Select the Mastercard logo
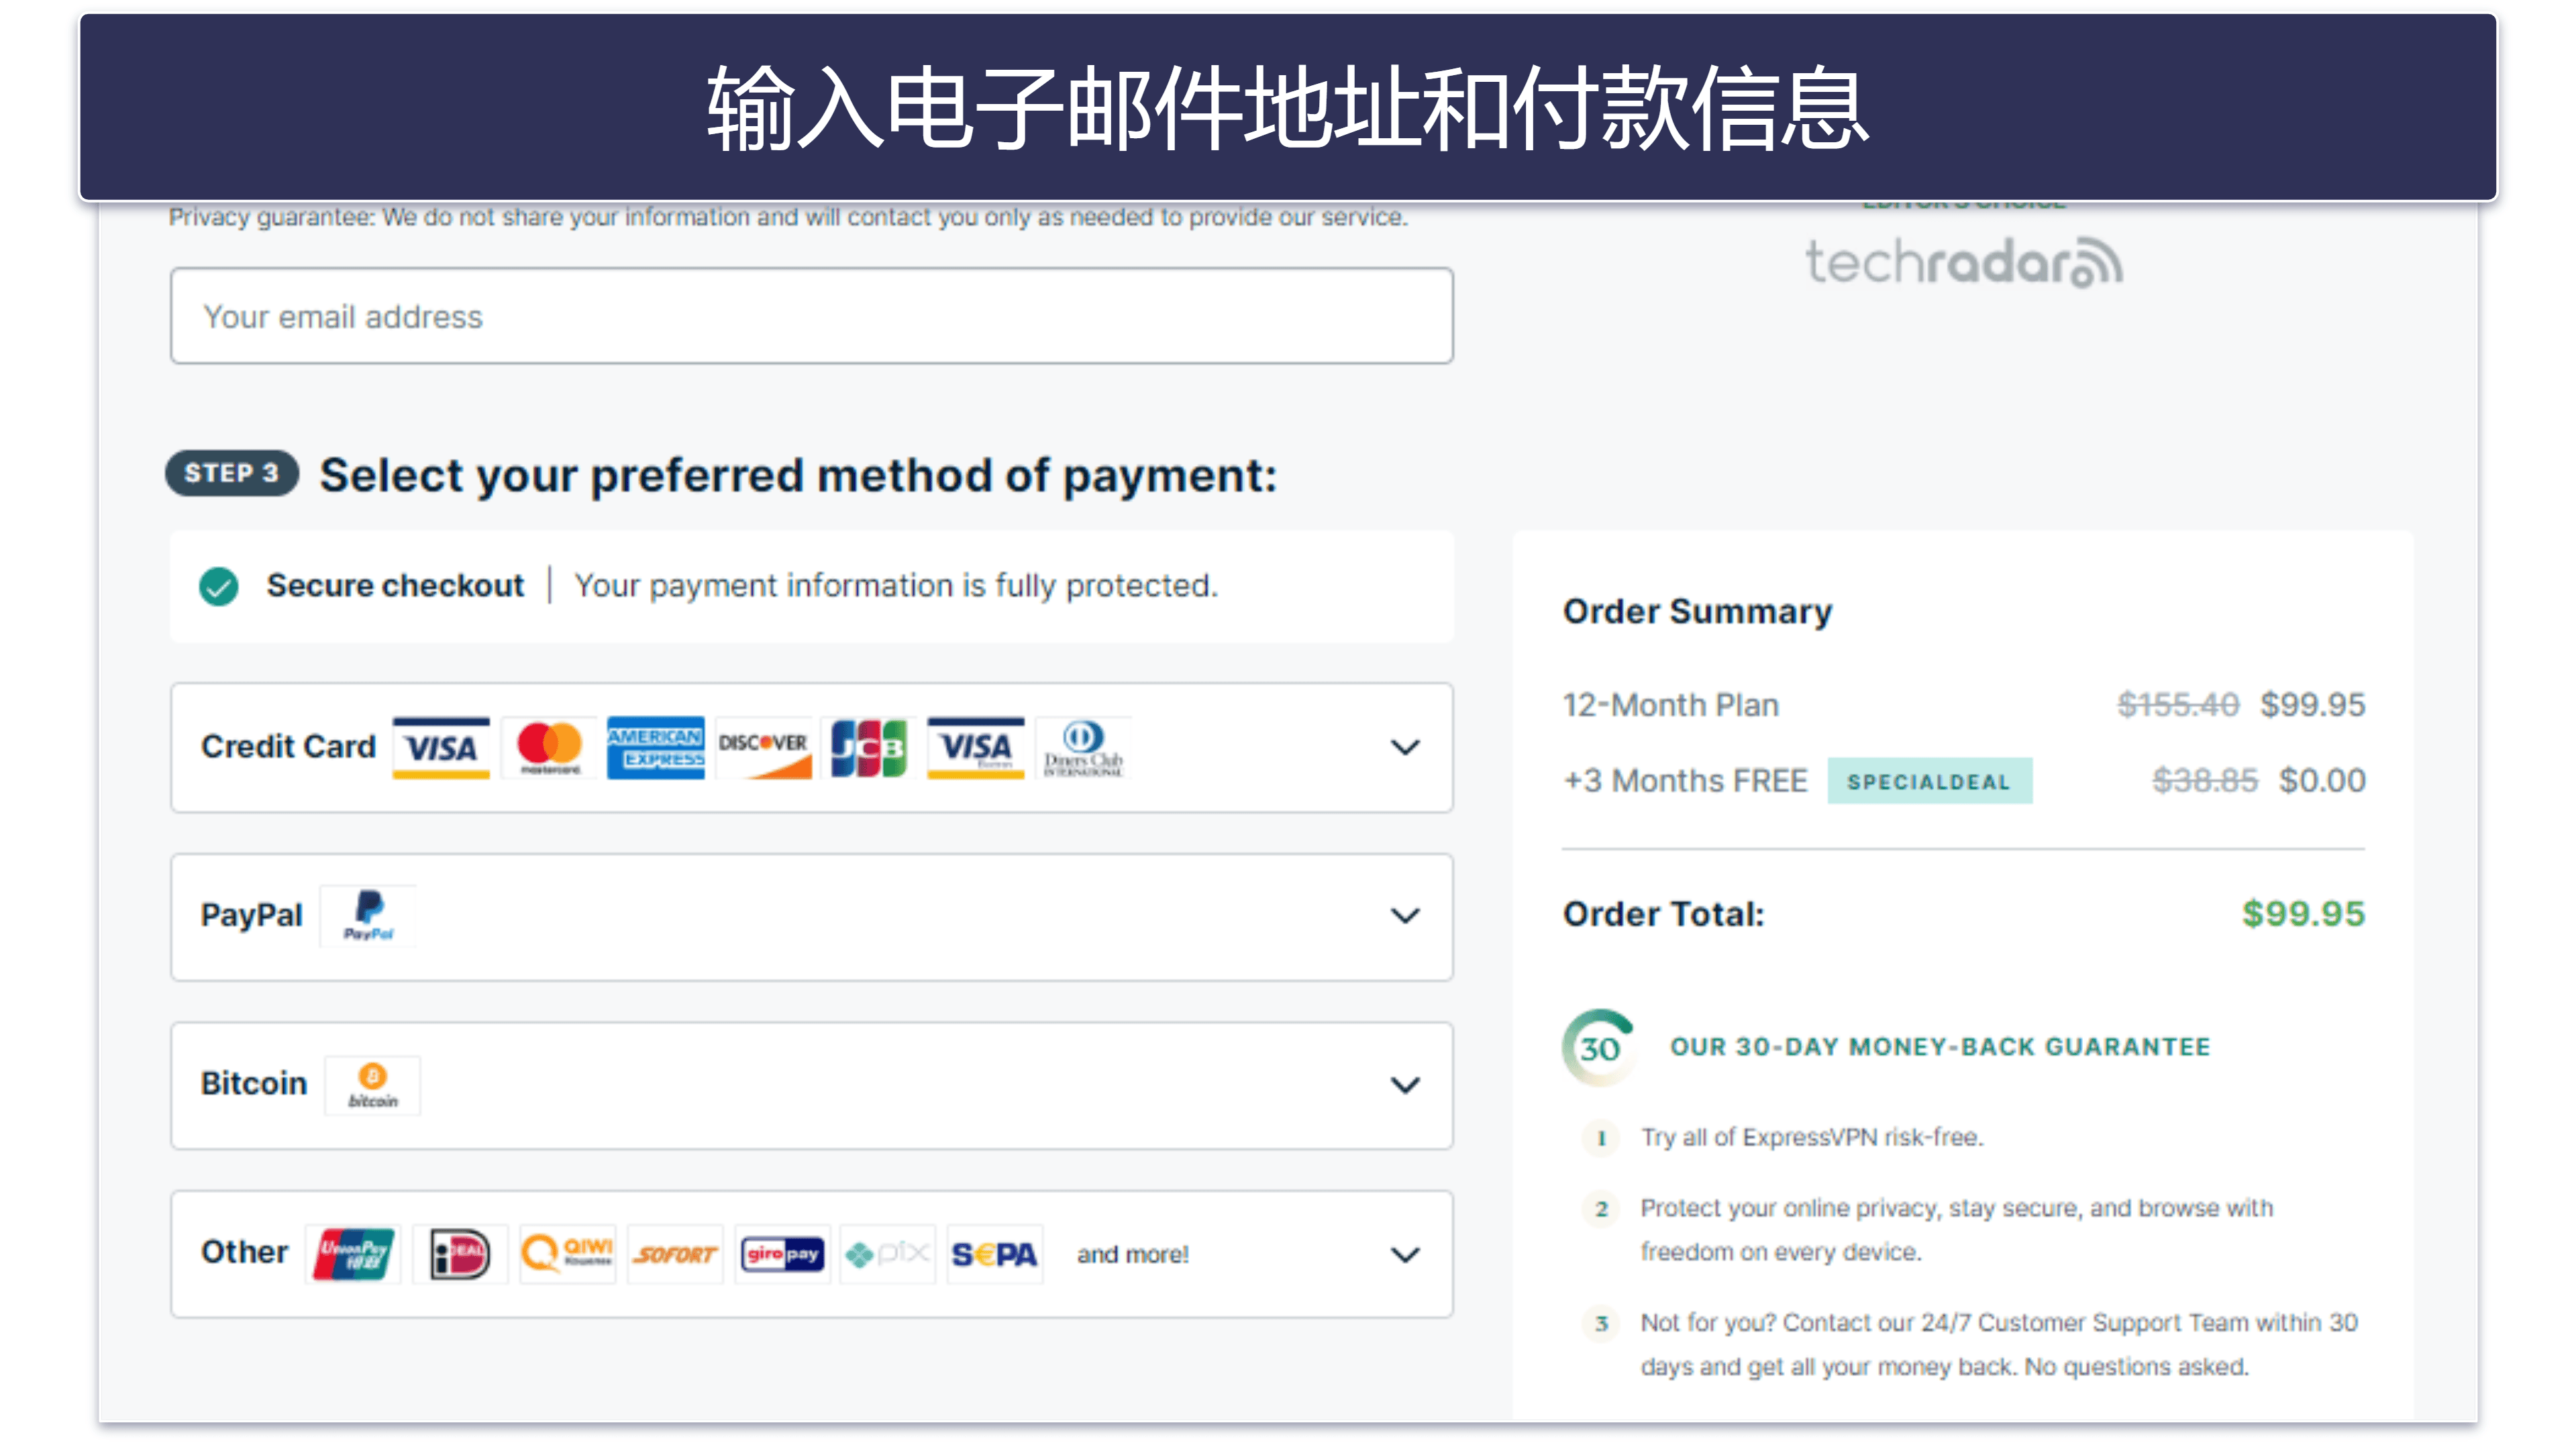Viewport: 2576px width, 1443px height. tap(549, 747)
